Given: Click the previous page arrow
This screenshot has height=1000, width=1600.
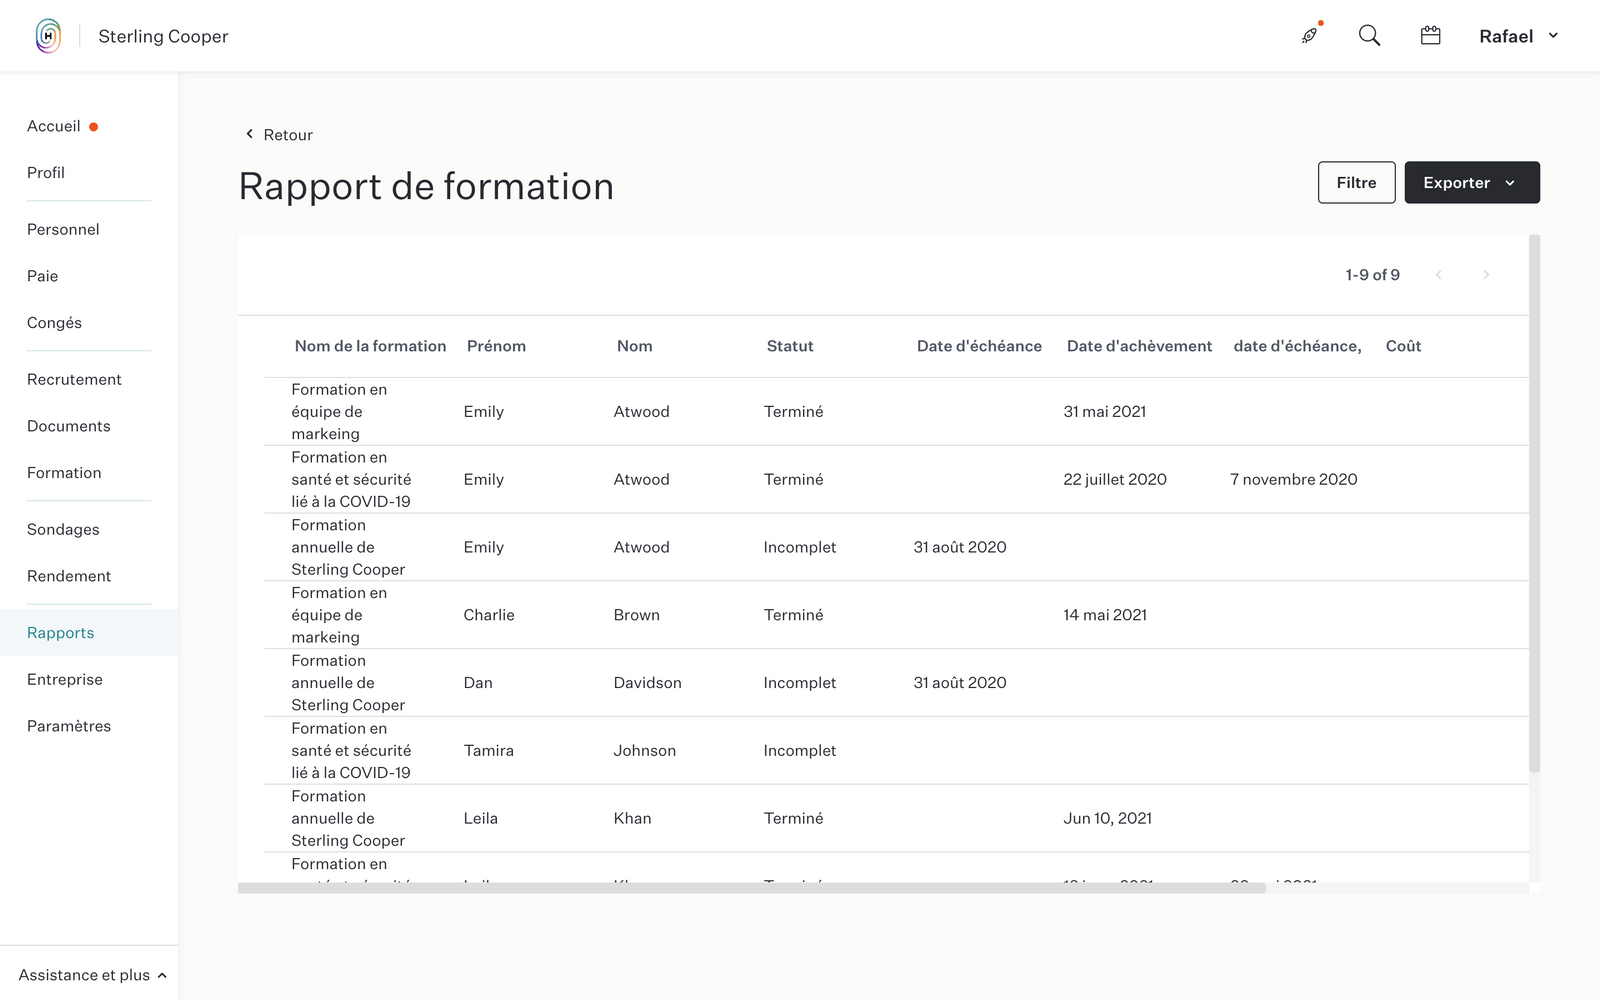Looking at the screenshot, I should (x=1439, y=274).
